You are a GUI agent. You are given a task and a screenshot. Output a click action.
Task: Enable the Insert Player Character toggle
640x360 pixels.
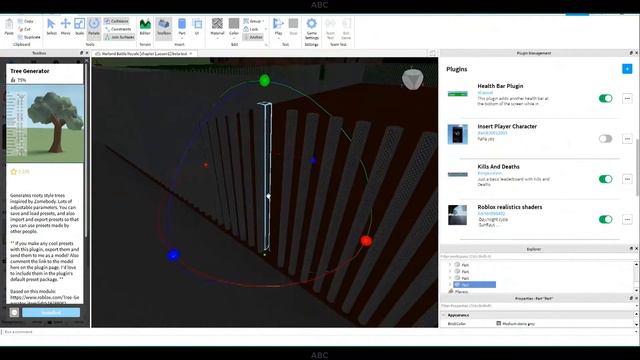point(605,139)
